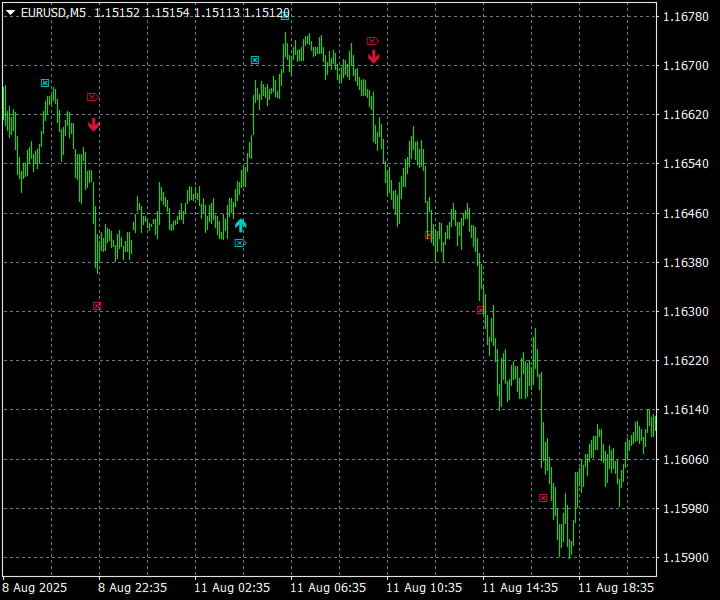
Task: Click the red sell arrow above 1.16700 line
Action: pyautogui.click(x=374, y=56)
